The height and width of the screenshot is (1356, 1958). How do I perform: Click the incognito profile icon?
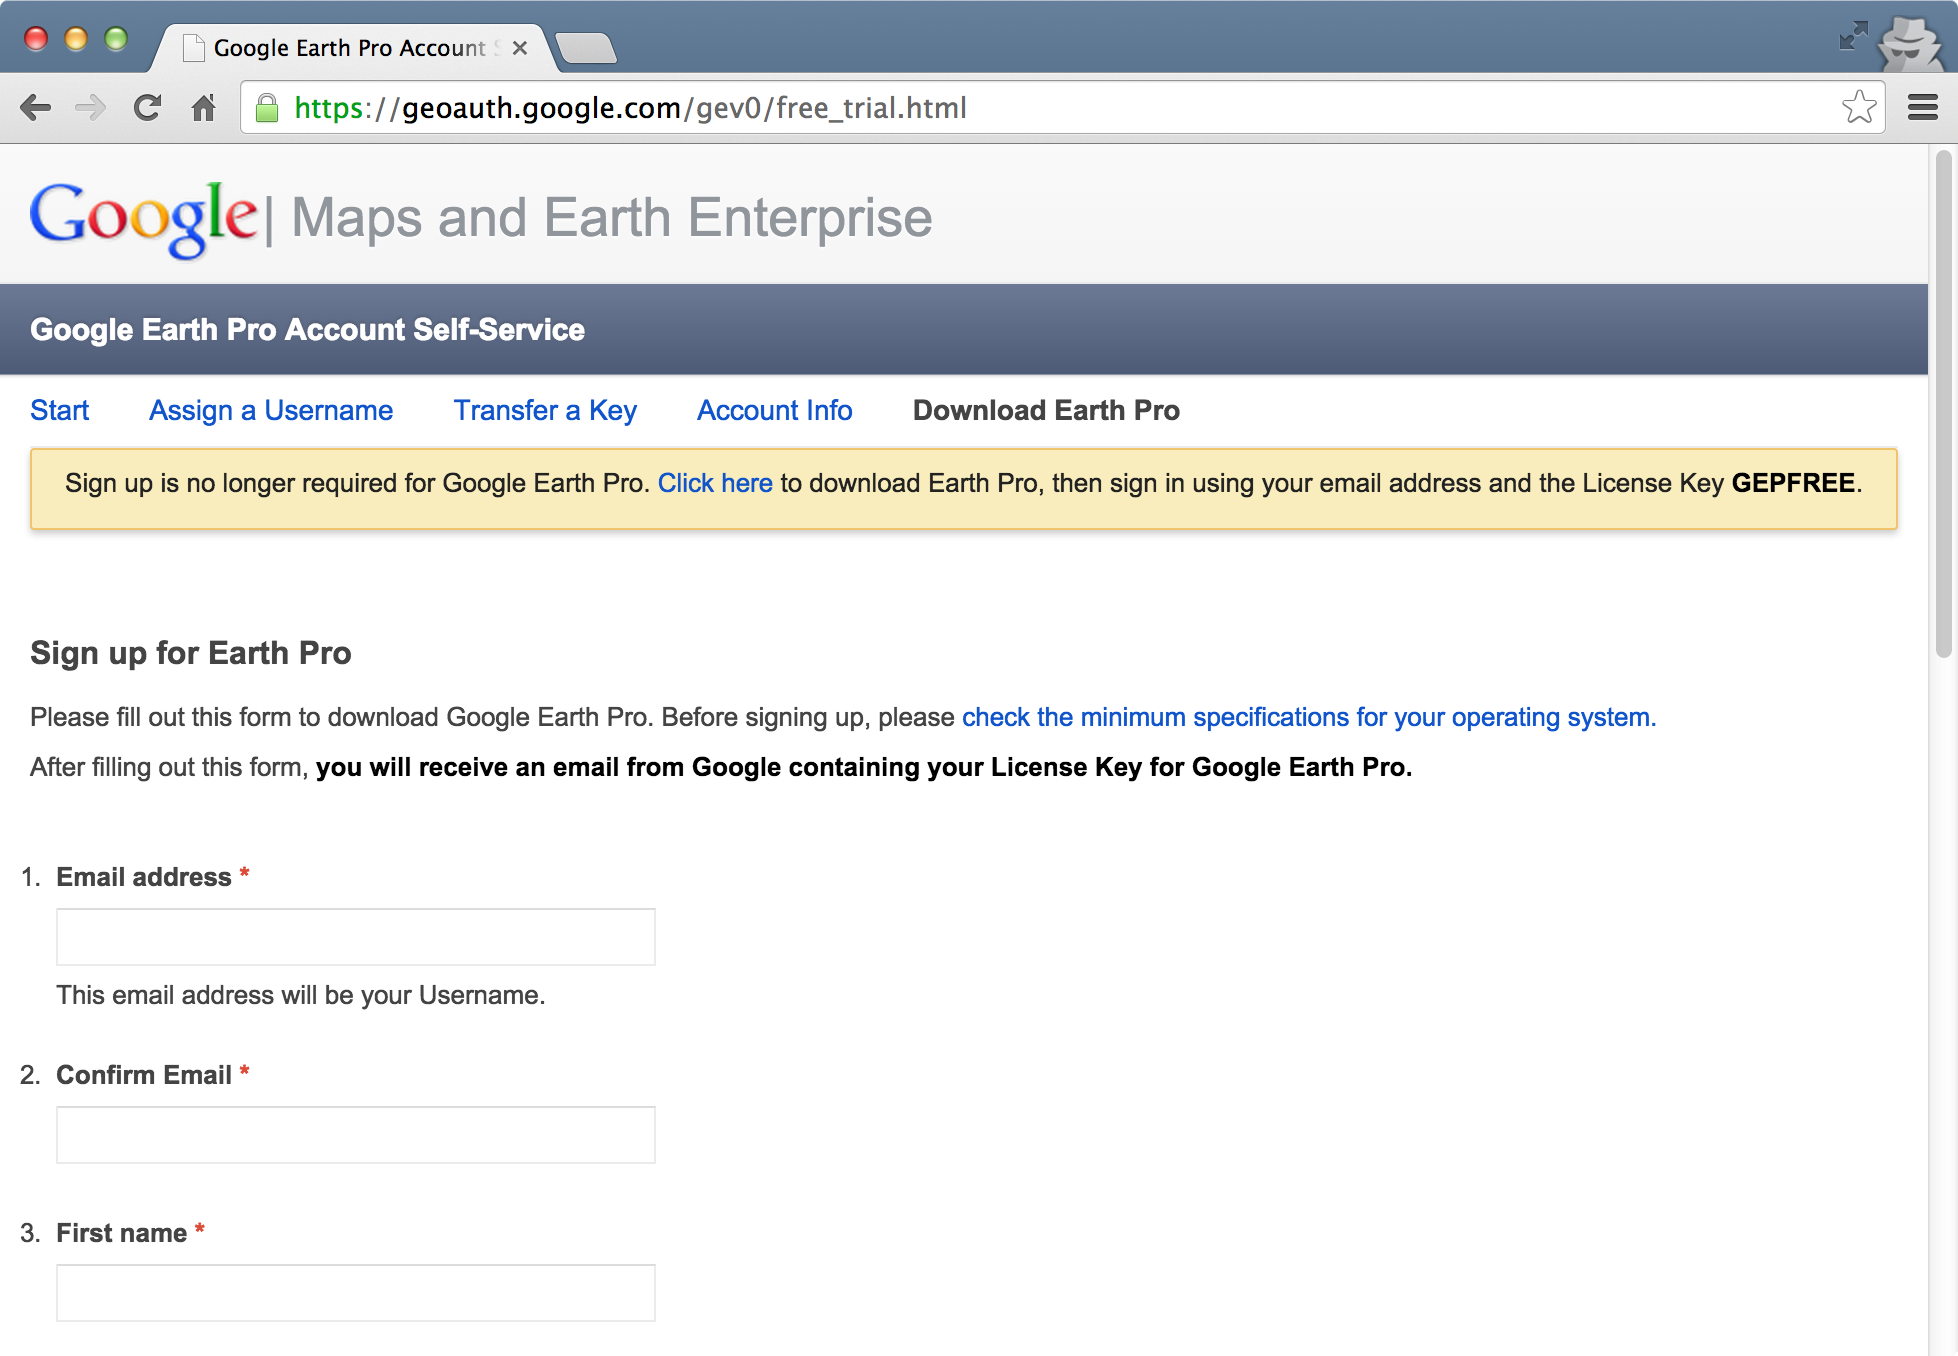(1912, 42)
